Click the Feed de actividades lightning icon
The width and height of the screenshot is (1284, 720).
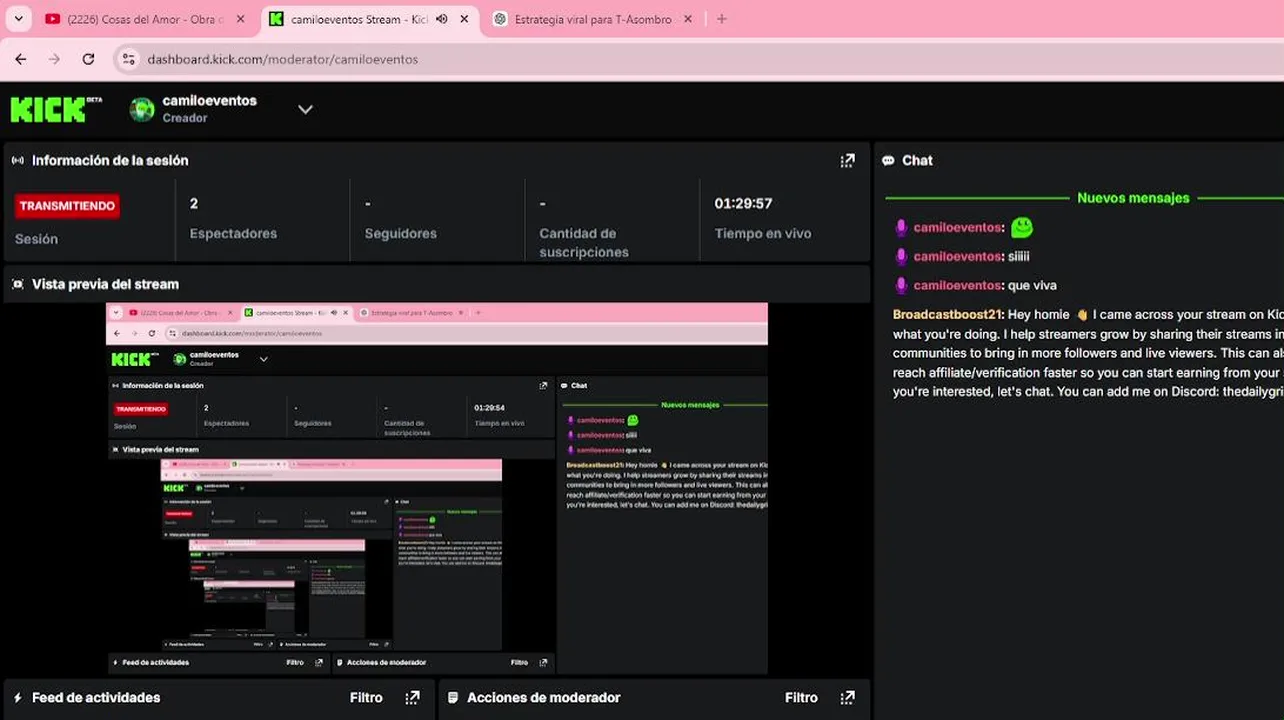click(x=17, y=698)
